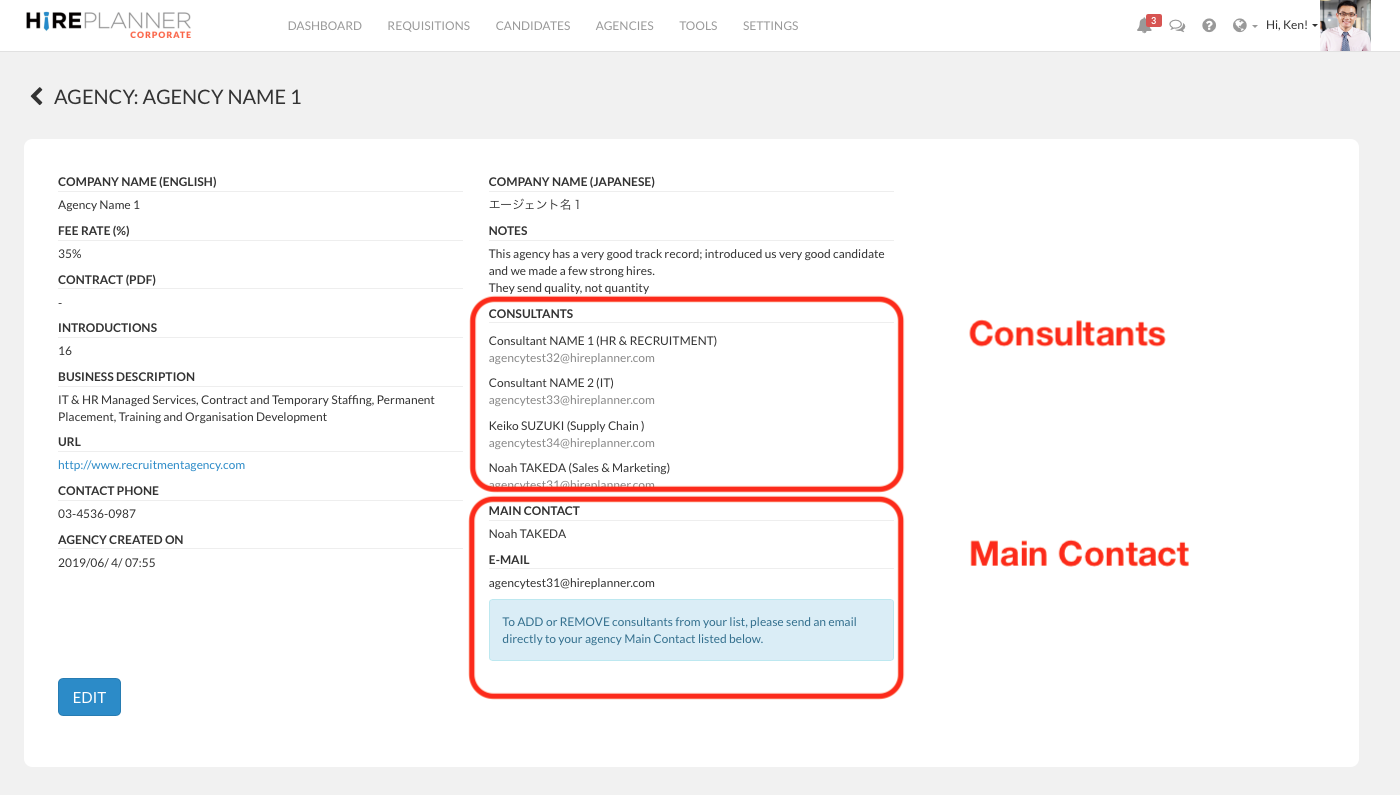Click the help question mark icon
This screenshot has height=795, width=1400.
coord(1209,26)
